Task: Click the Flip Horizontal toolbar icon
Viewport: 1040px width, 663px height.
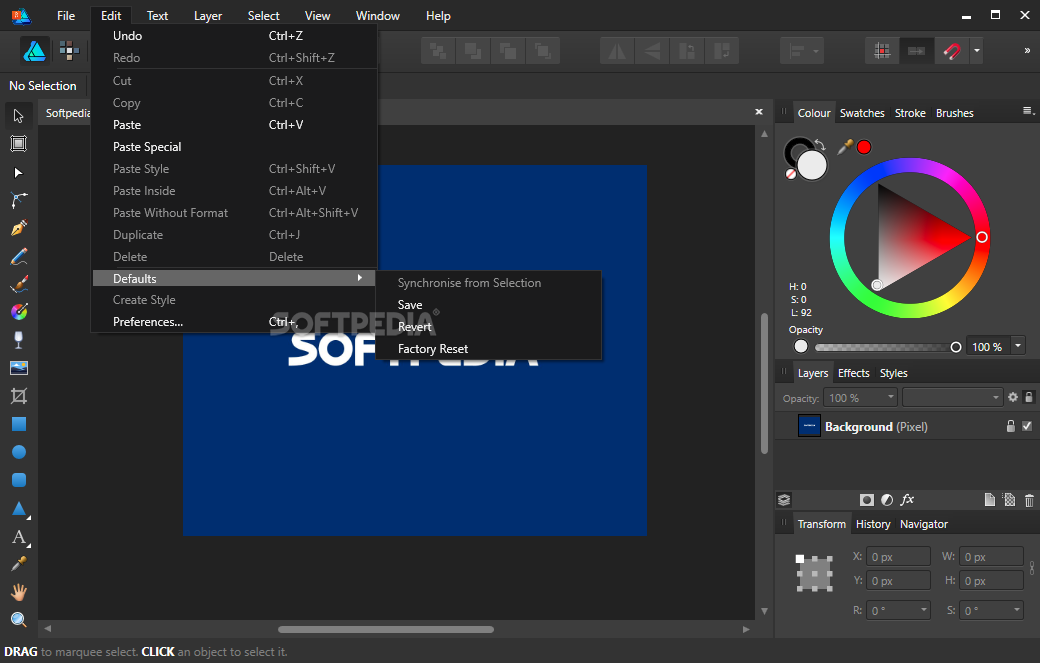Action: (617, 51)
